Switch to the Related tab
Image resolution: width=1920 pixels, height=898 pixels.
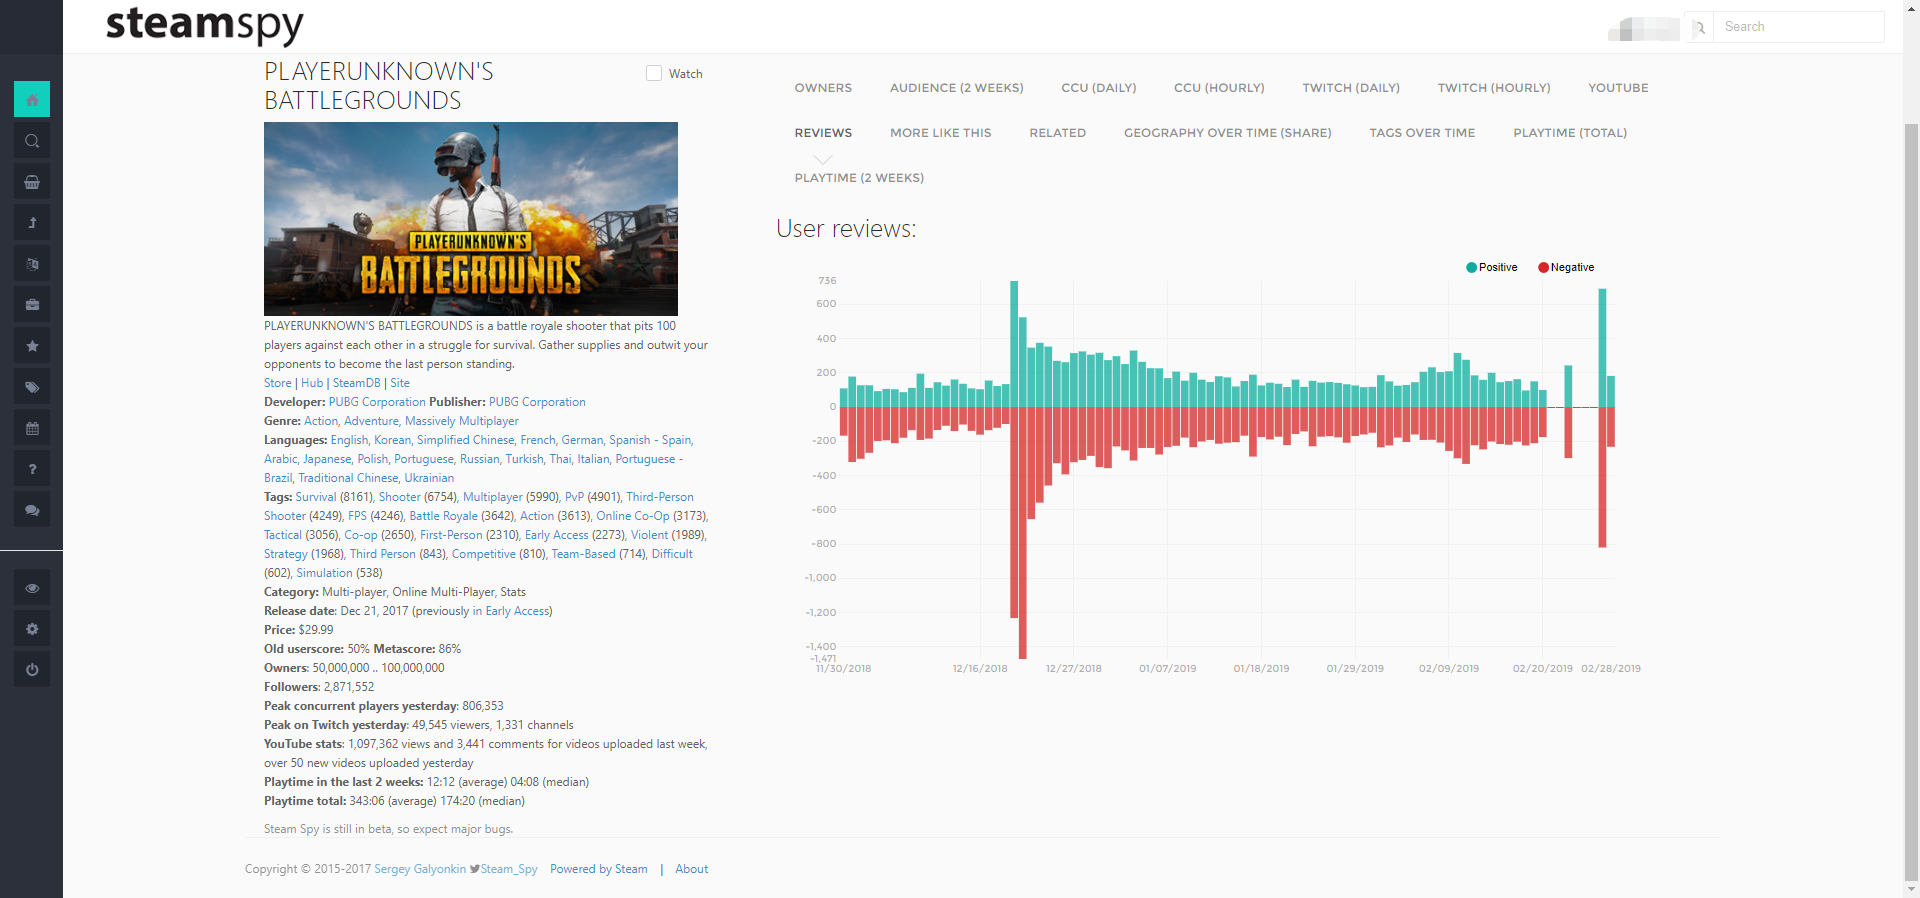click(x=1058, y=133)
